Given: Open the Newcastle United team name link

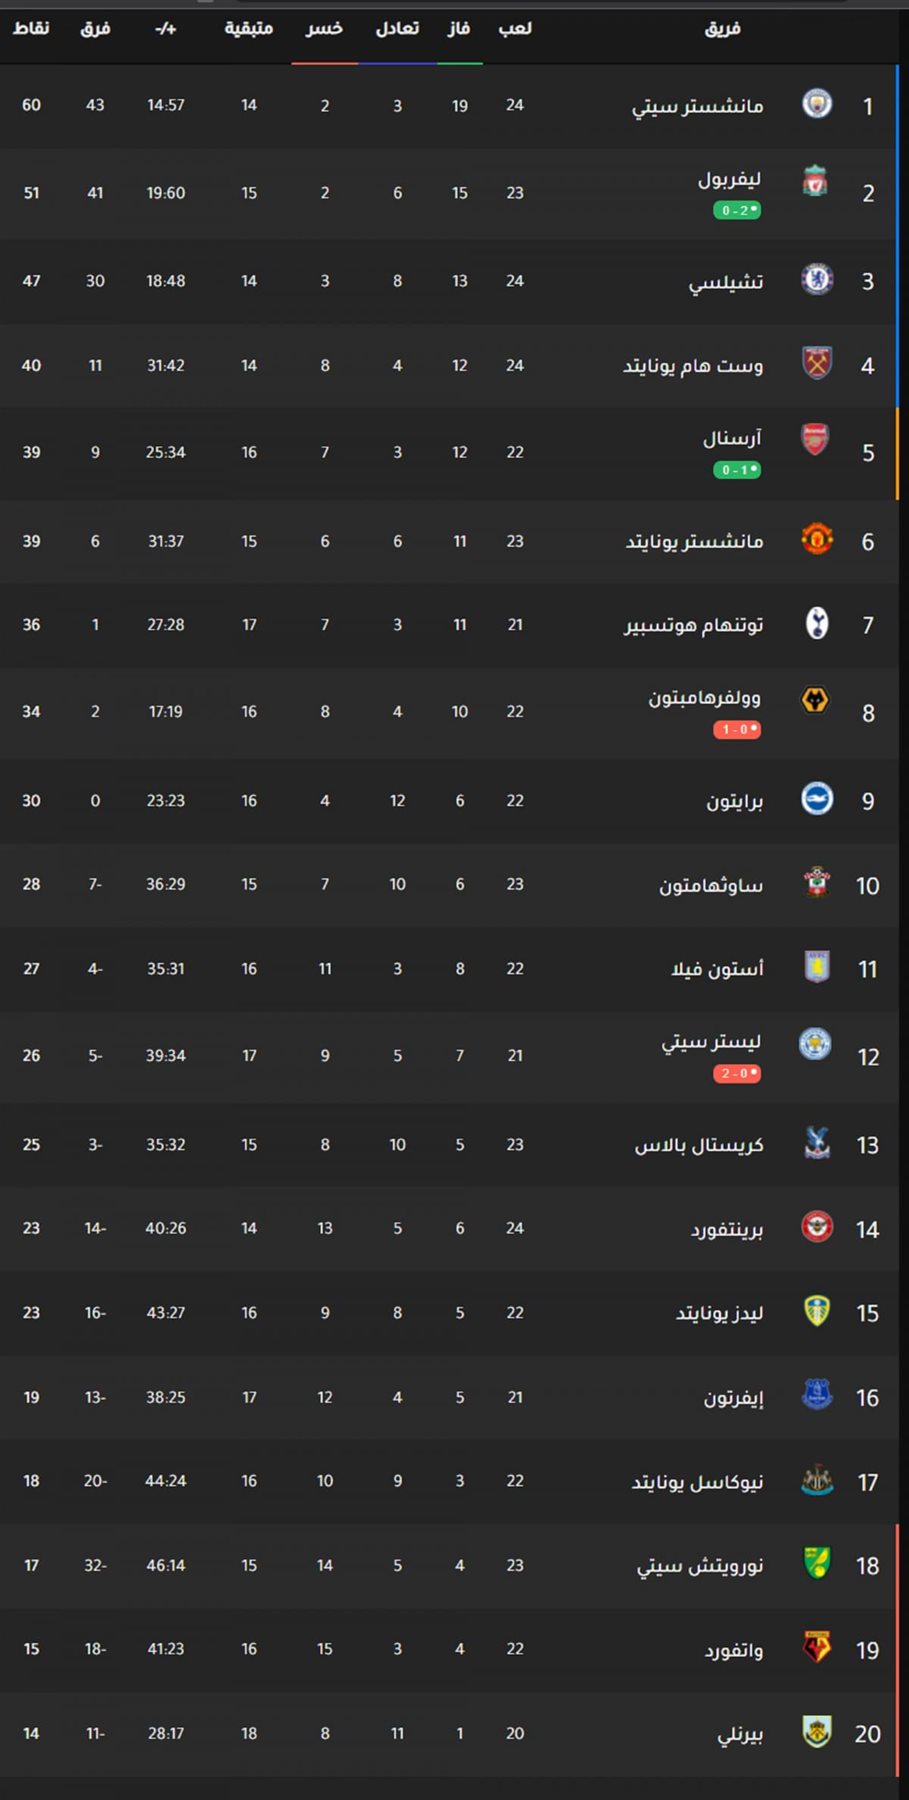Looking at the screenshot, I should click(x=697, y=1482).
